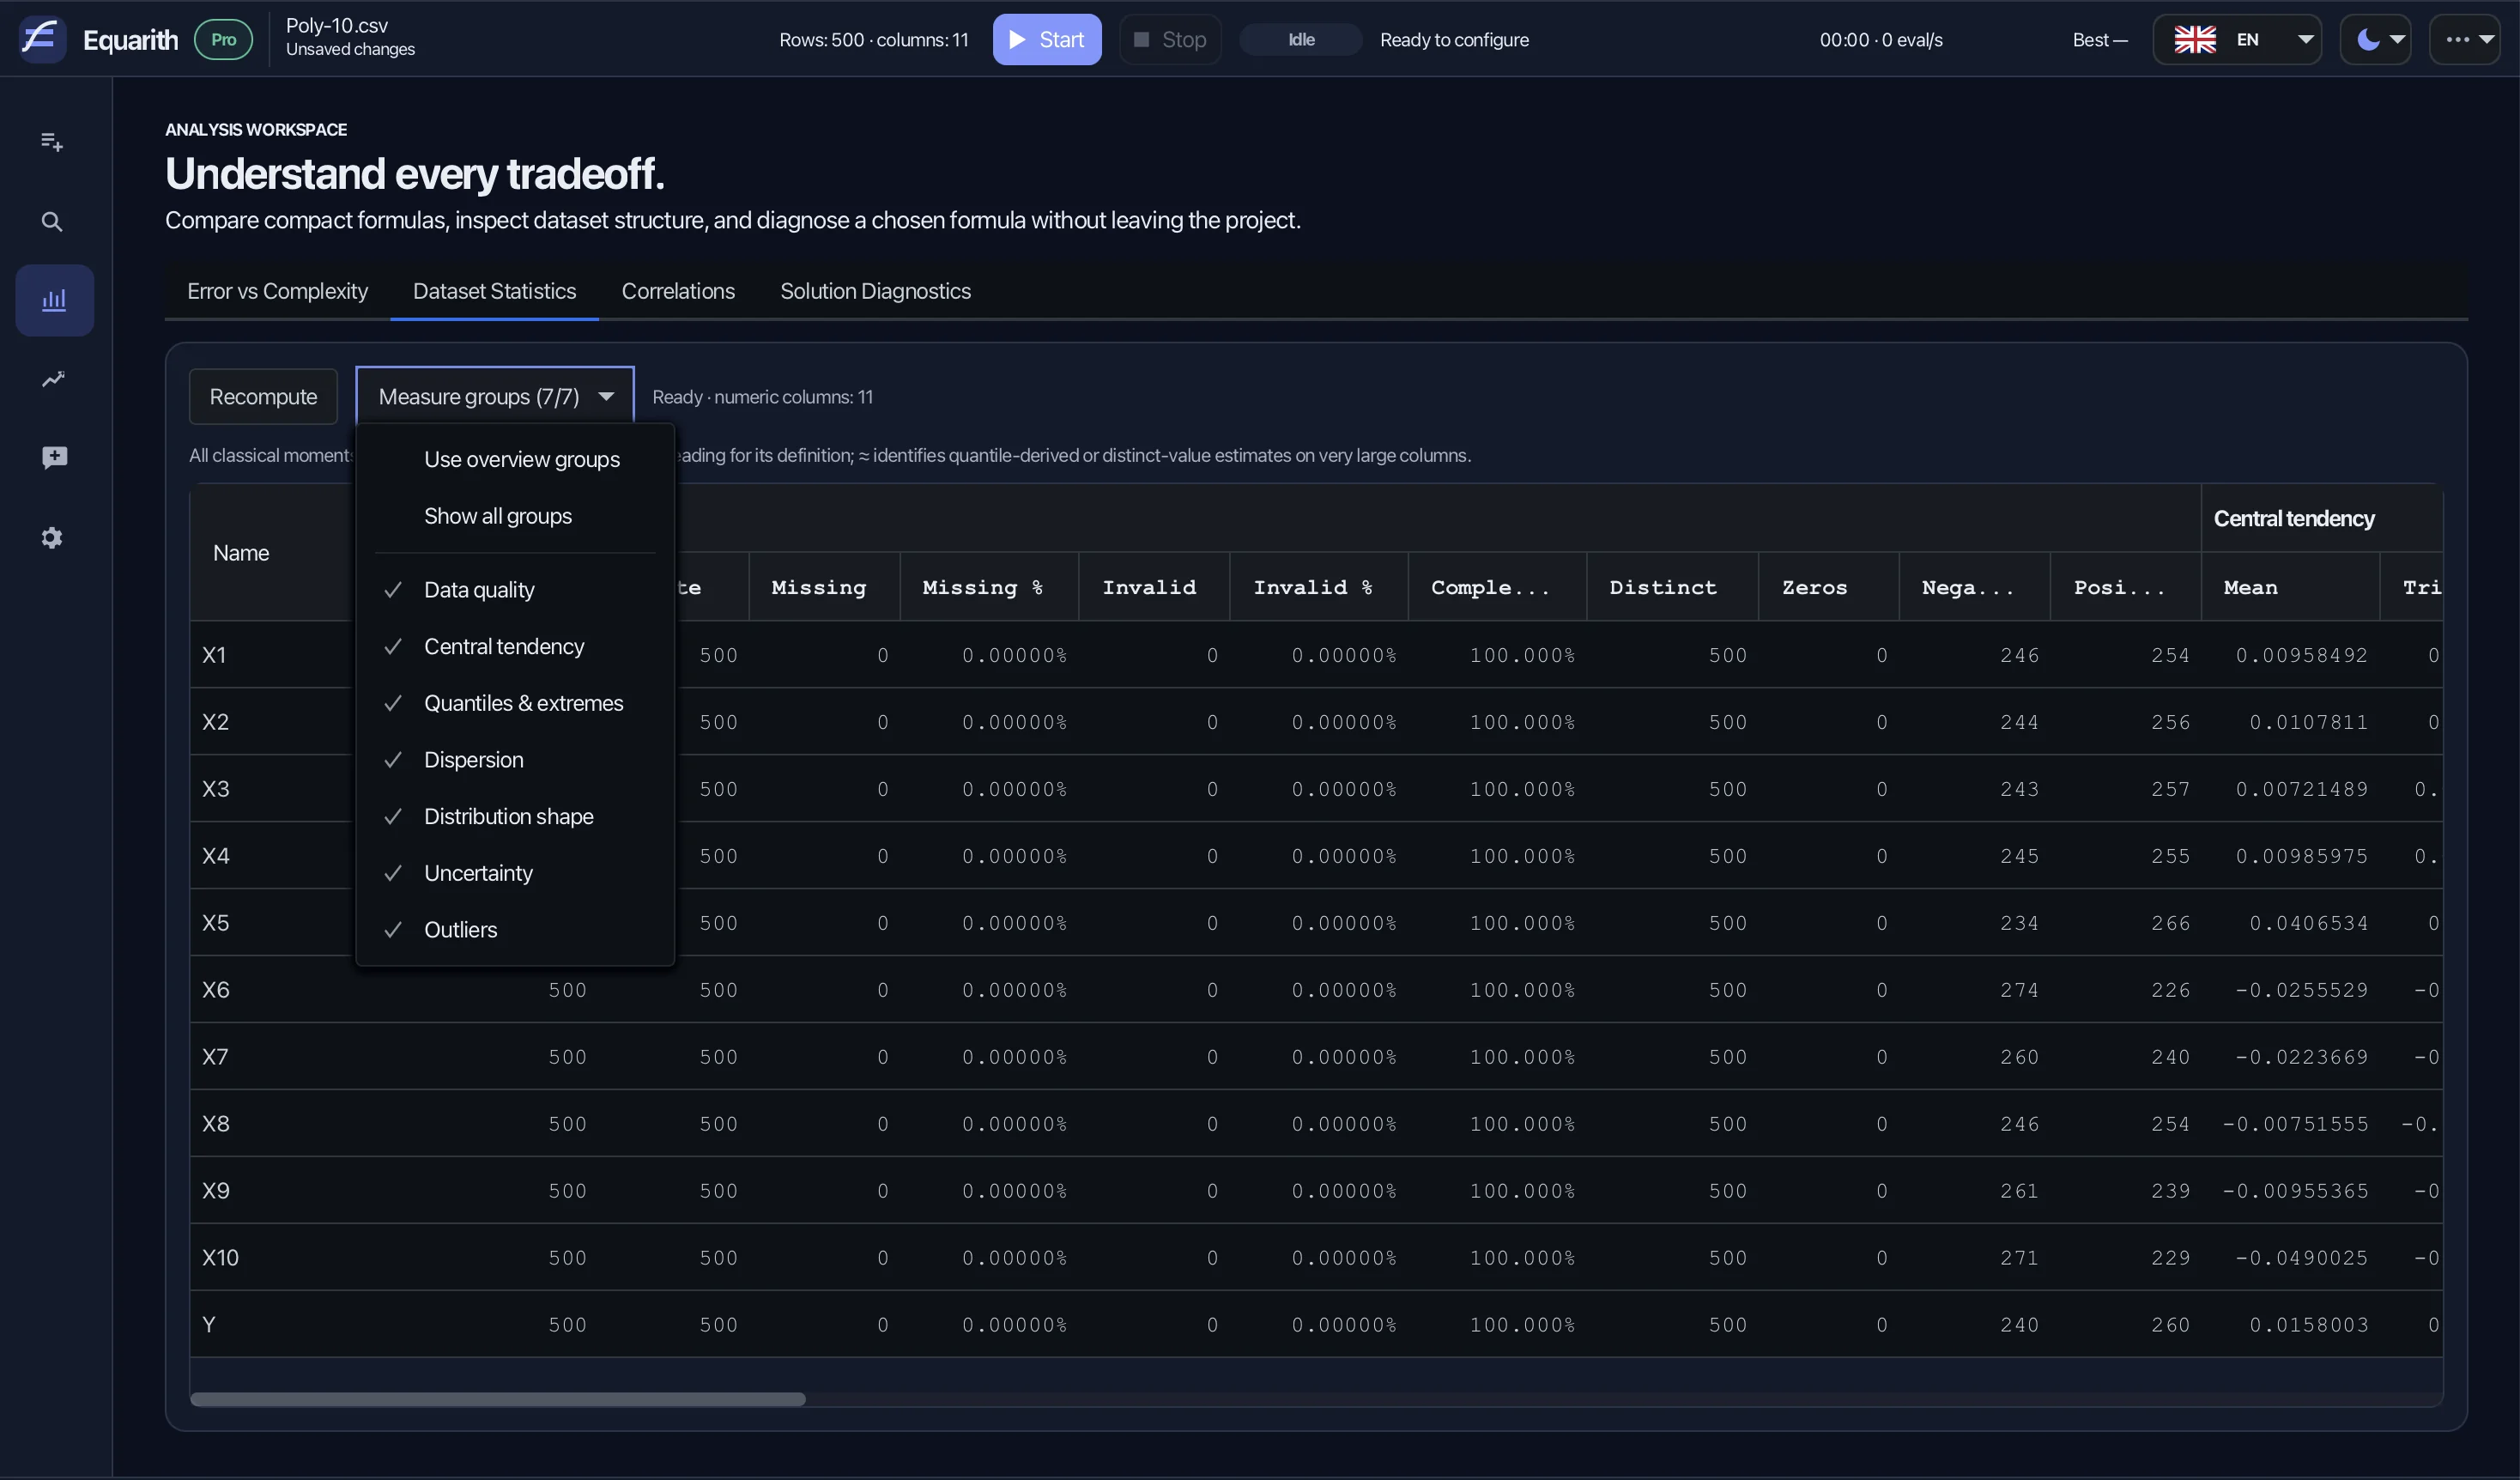Toggle the Dispersion group
Viewport: 2520px width, 1480px height.
515,760
